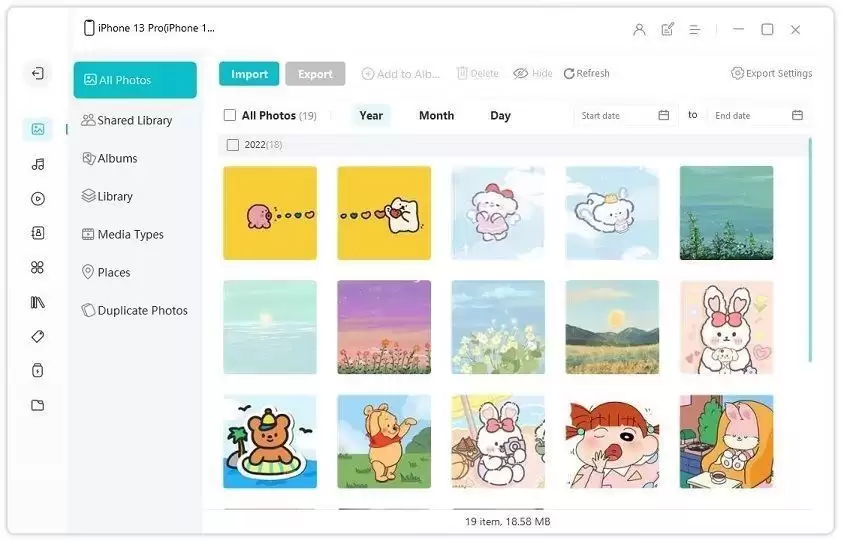Click the user account icon
Viewport: 841px width, 541px height.
point(639,29)
